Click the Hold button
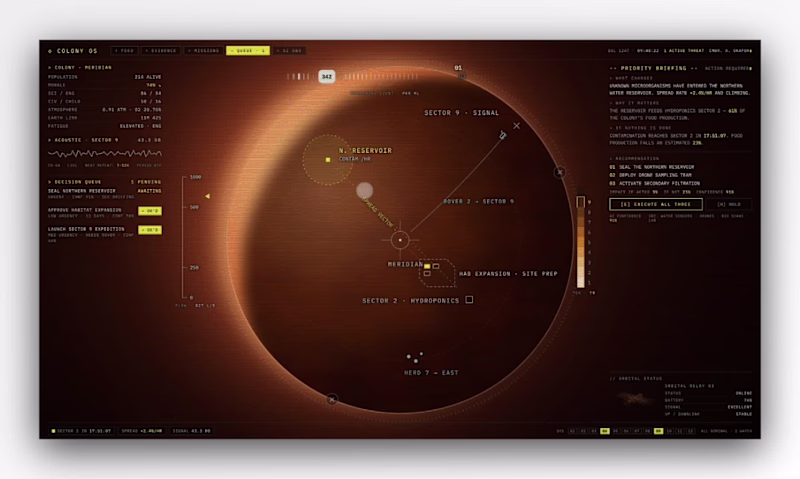 [729, 204]
